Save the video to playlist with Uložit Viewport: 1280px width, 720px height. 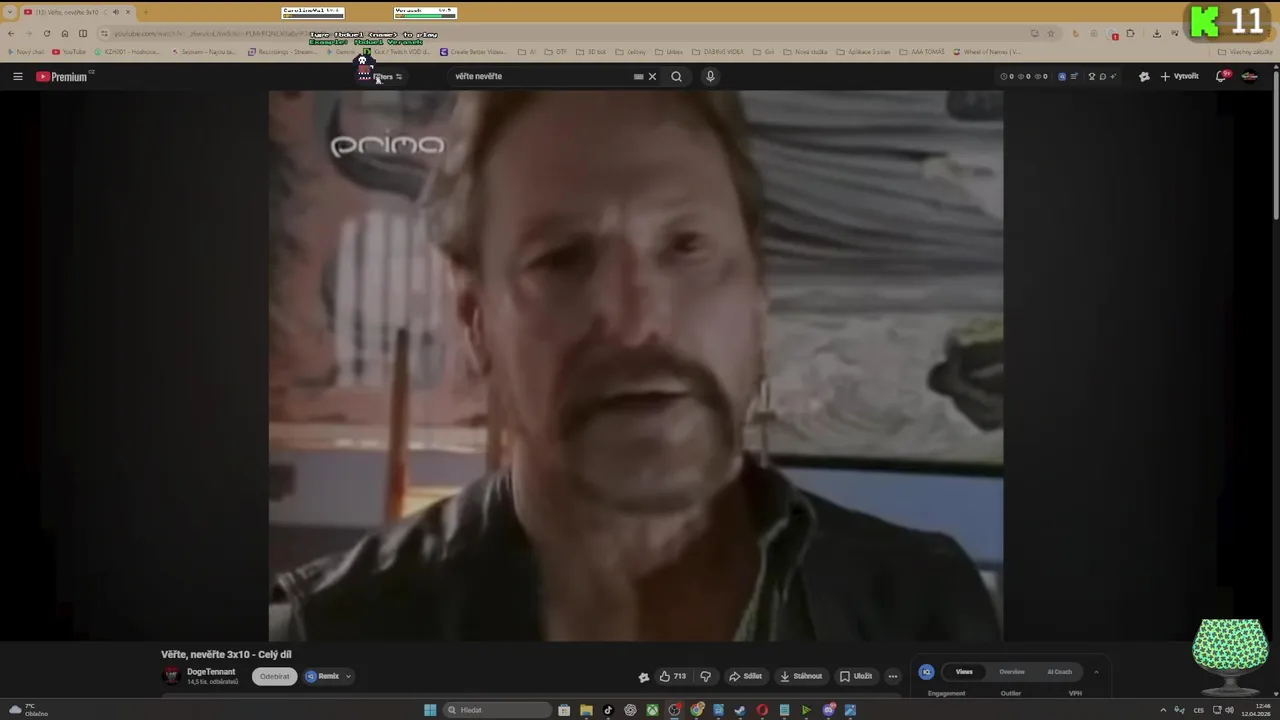[856, 676]
